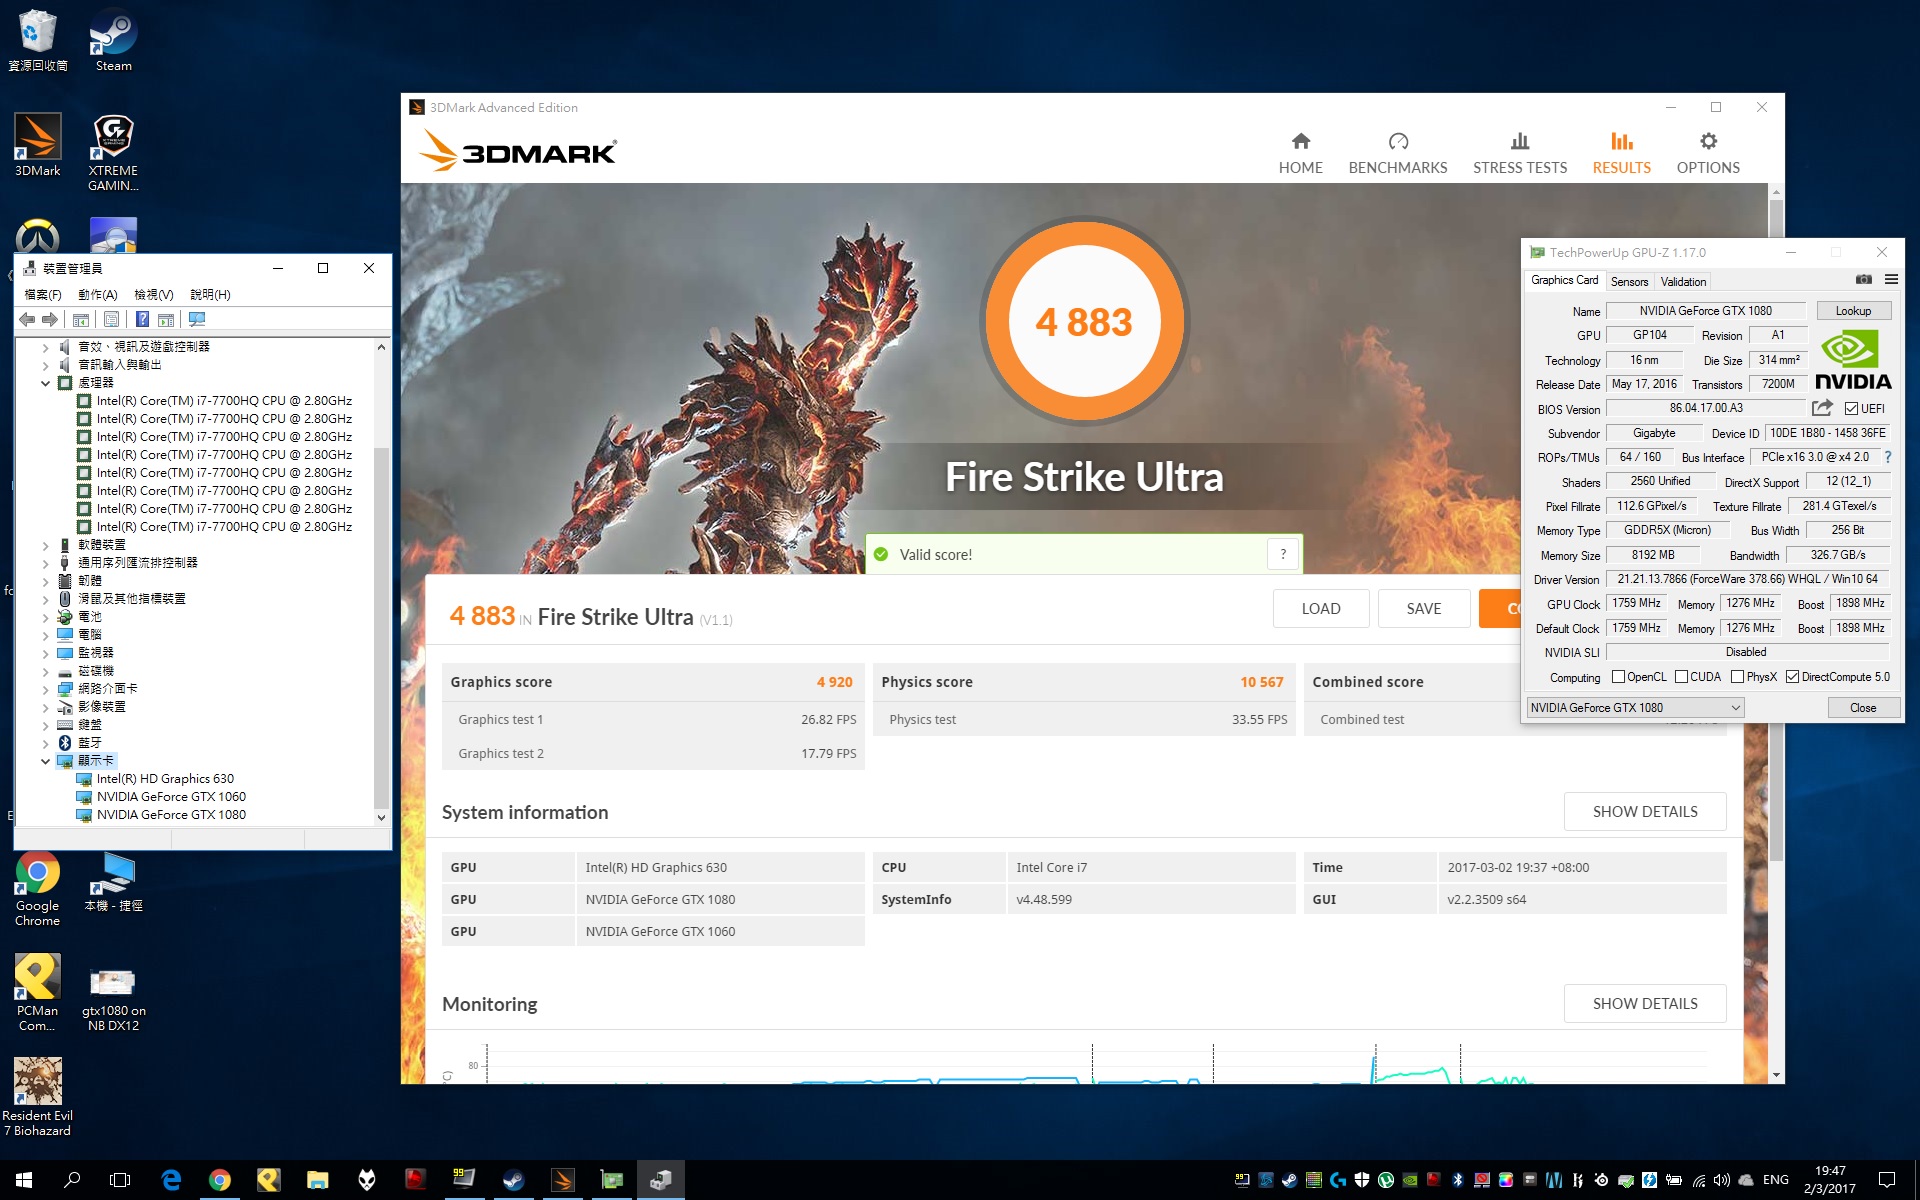Open GPU-Z hamburger menu icon
This screenshot has height=1200, width=1920.
coord(1891,280)
